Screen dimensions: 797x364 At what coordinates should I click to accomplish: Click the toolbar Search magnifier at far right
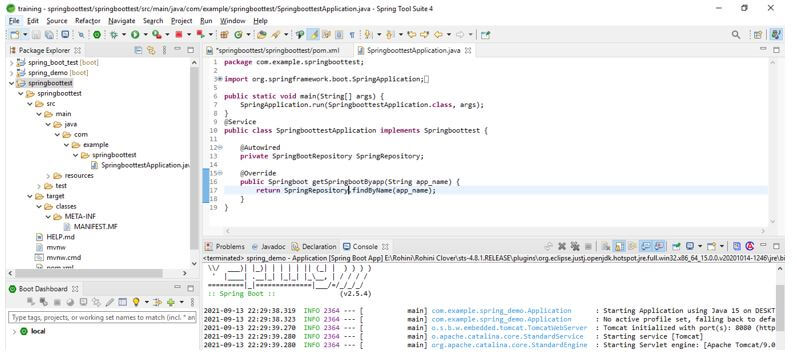(x=735, y=35)
